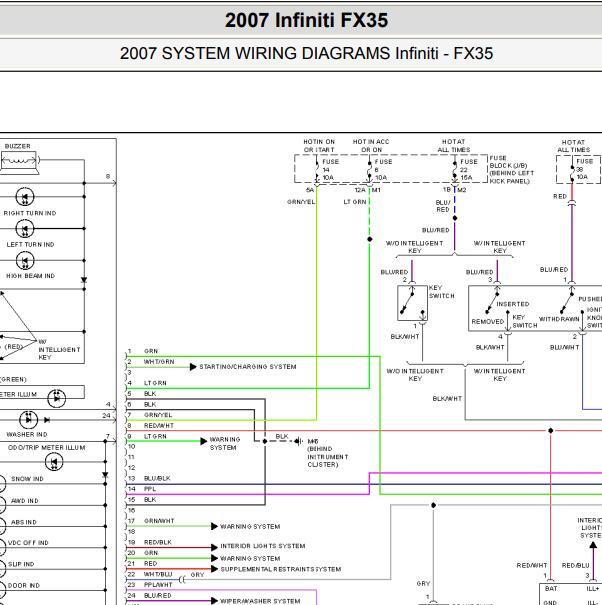
Task: Click the 'LEFT TURN IND' label
Action: (x=30, y=244)
